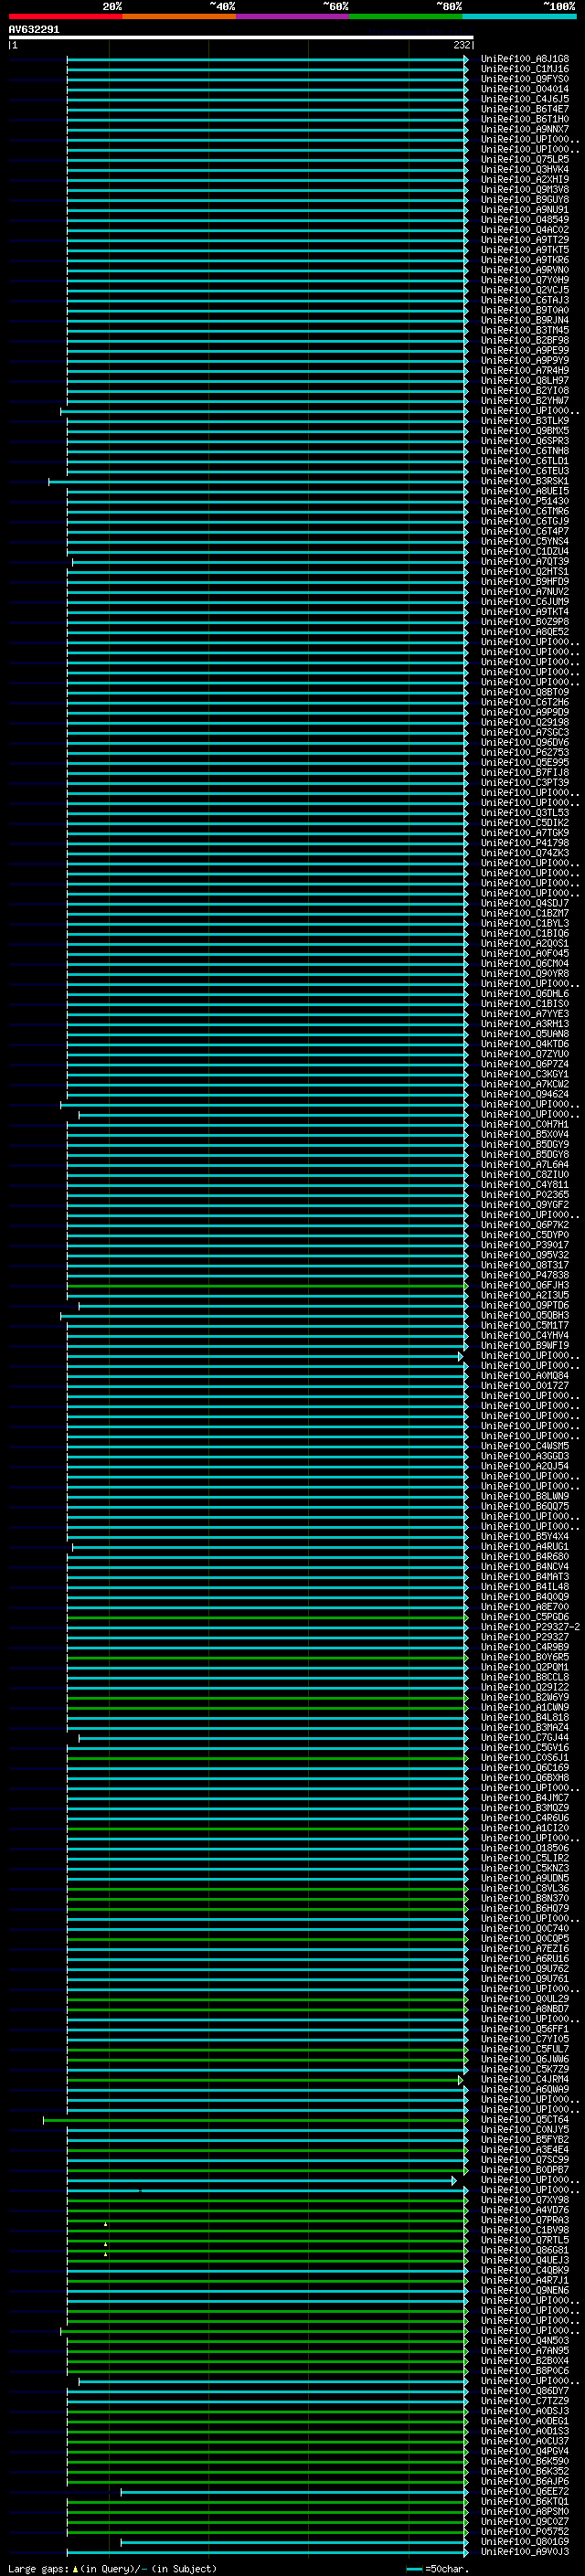The height and width of the screenshot is (2576, 585).
Task: Select hit UniRef100_O04014
Action: click(x=524, y=89)
